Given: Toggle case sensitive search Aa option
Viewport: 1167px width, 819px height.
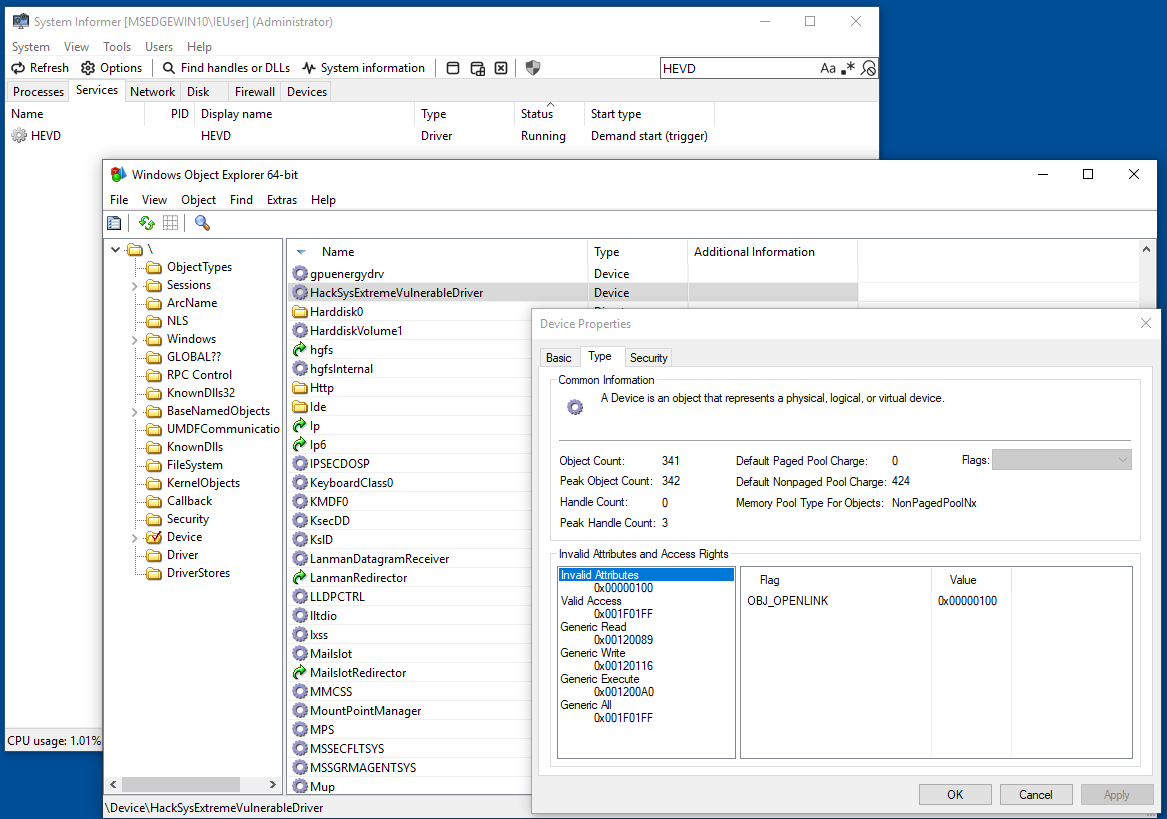Looking at the screenshot, I should coord(827,68).
